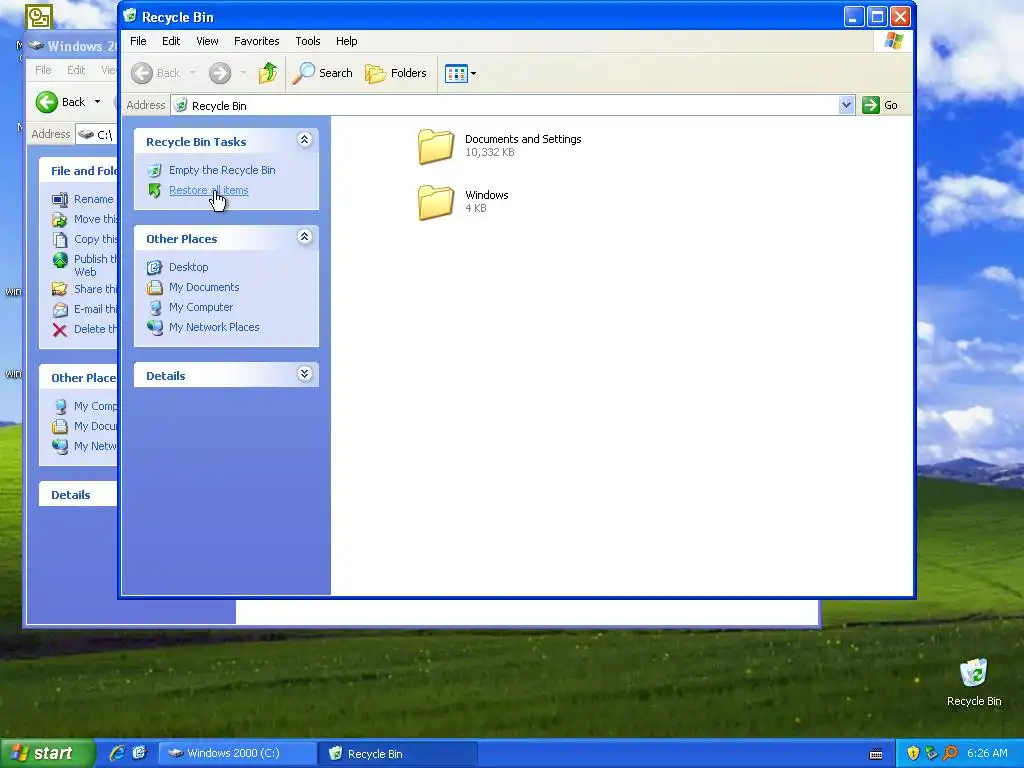Click Rename in the background window
The height and width of the screenshot is (768, 1024).
tap(93, 199)
